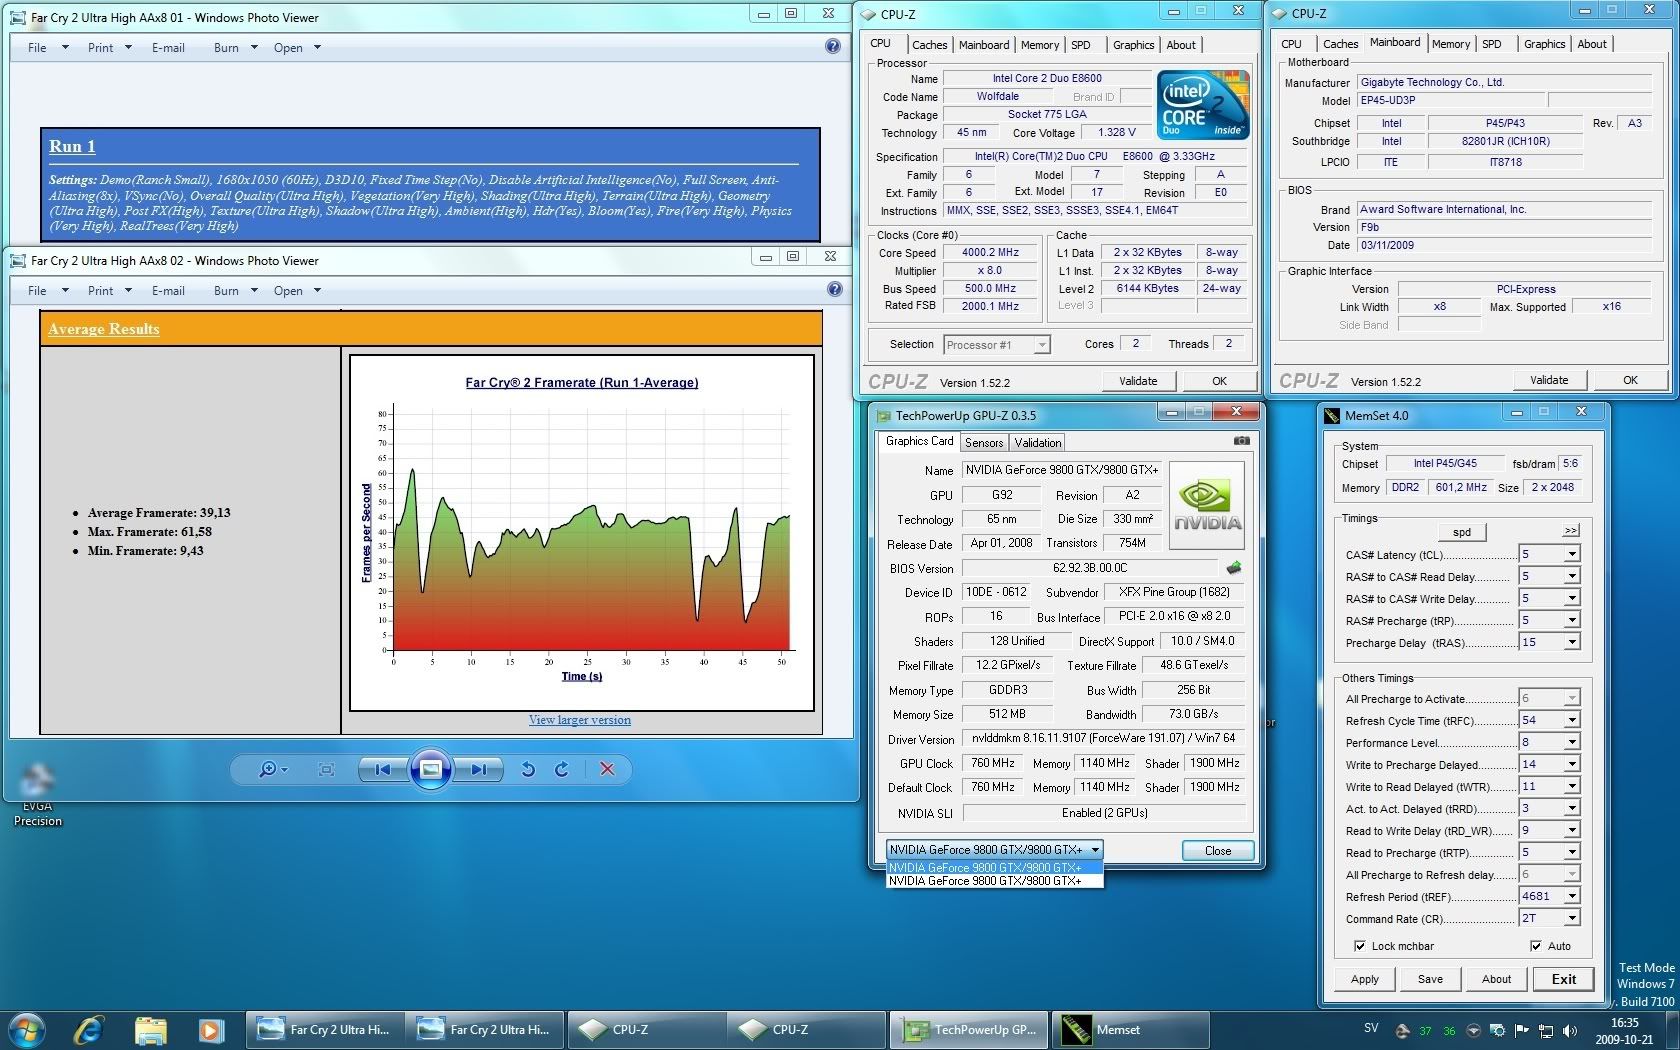Screen dimensions: 1680x1050
Task: Toggle the Auto checkbox in MemSet
Action: point(1536,946)
